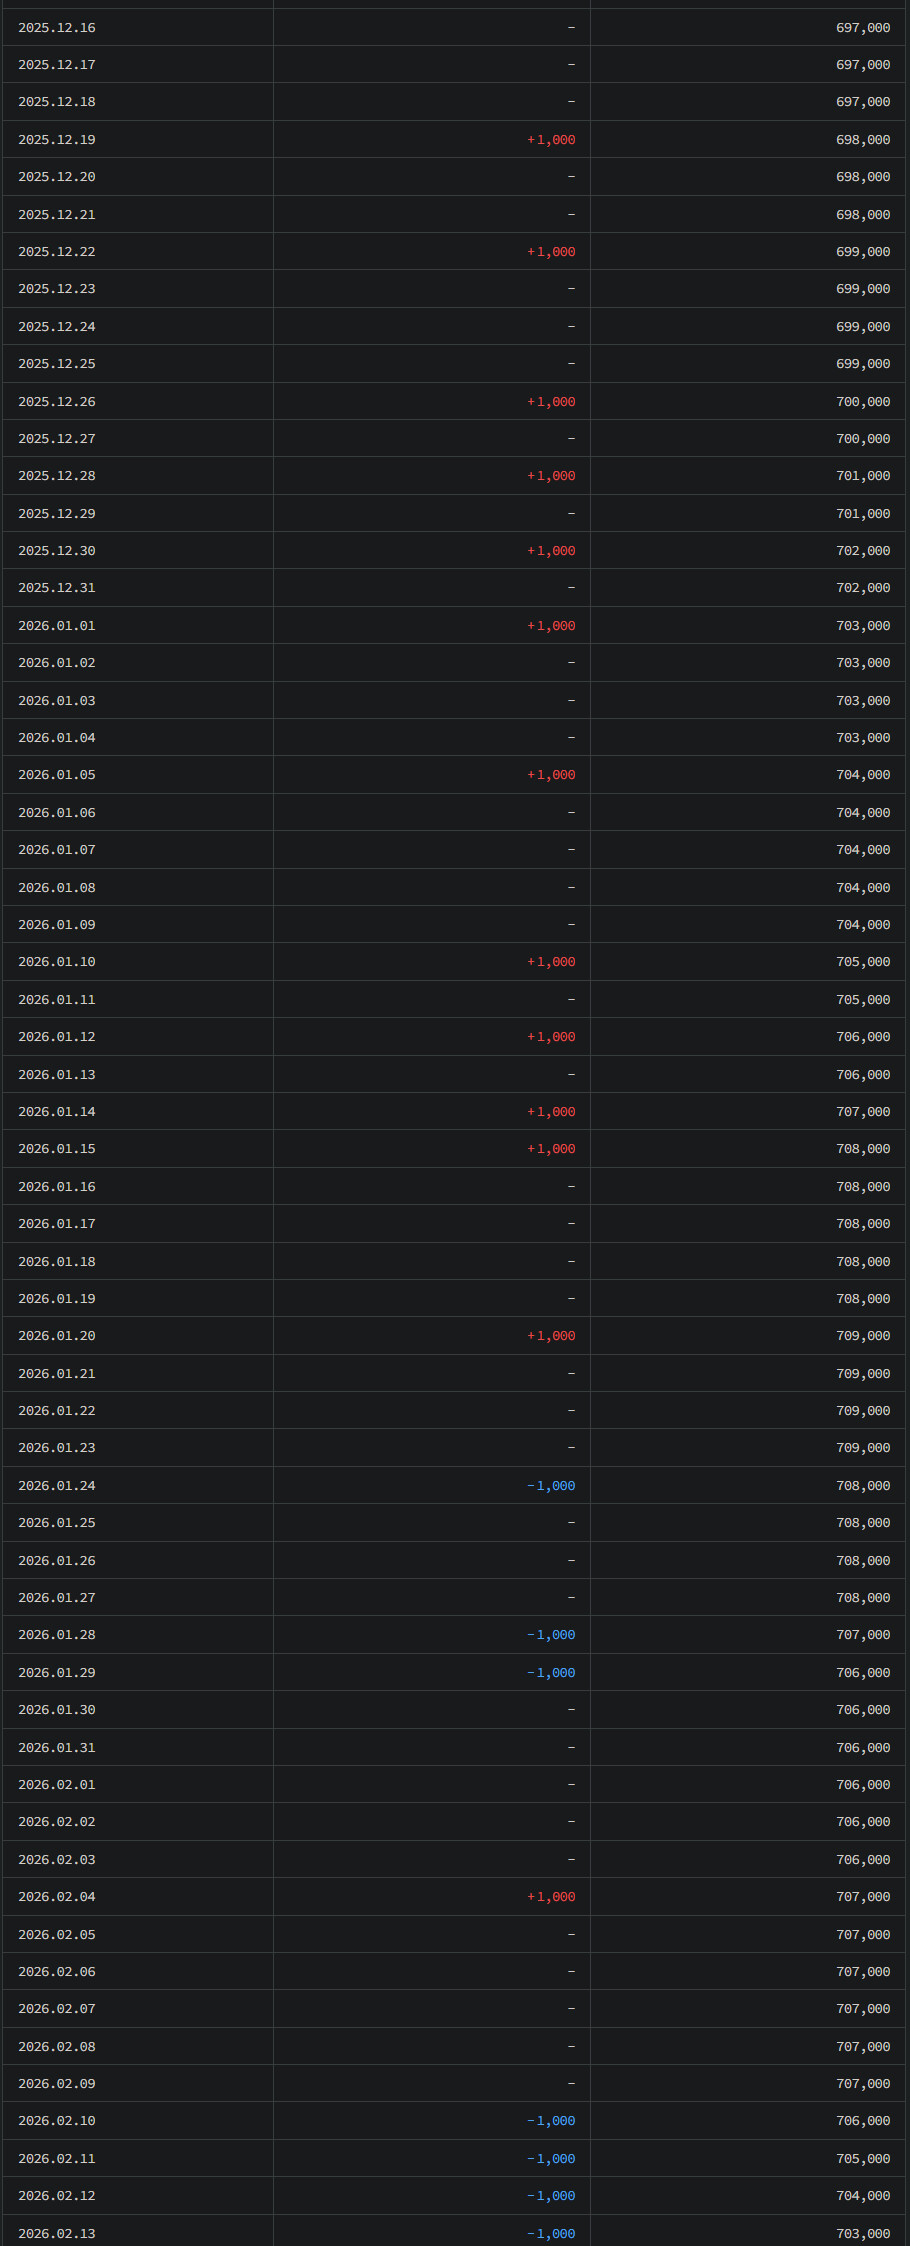
Task: Select the +1,000 change on 2026.01.15
Action: [551, 1149]
